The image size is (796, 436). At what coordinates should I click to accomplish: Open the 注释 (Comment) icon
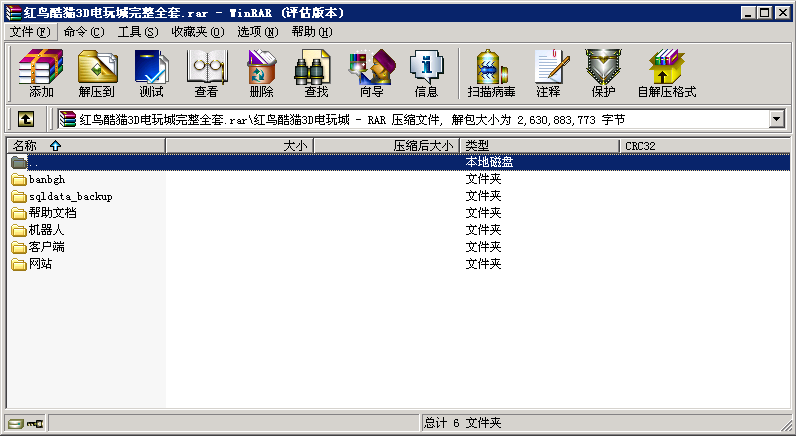click(x=548, y=73)
